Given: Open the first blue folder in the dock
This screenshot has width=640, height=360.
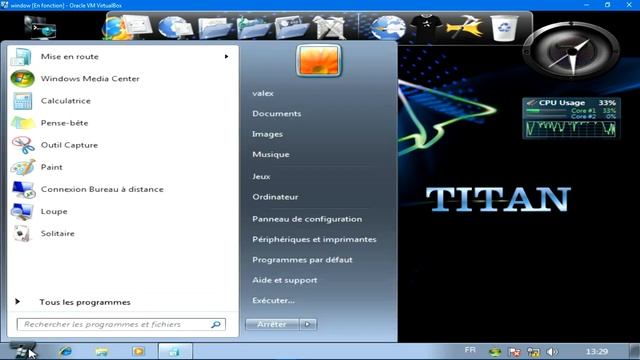Looking at the screenshot, I should (215, 28).
